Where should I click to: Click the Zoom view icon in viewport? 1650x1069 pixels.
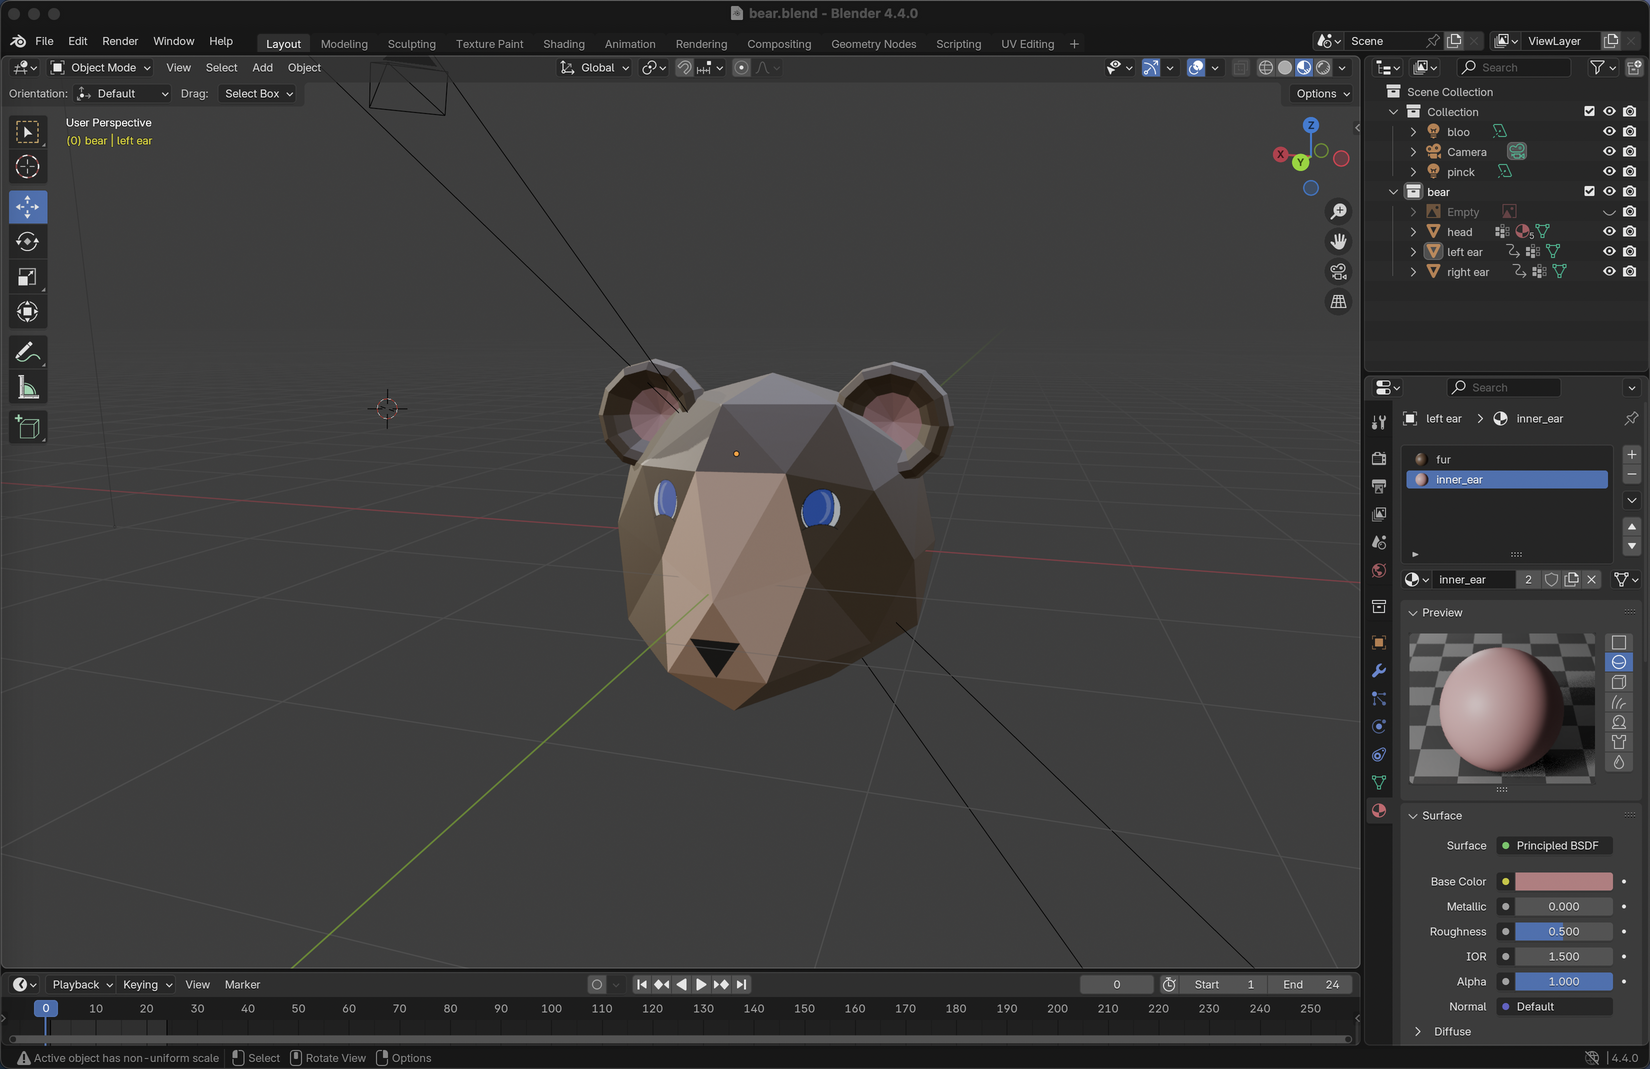coord(1338,211)
